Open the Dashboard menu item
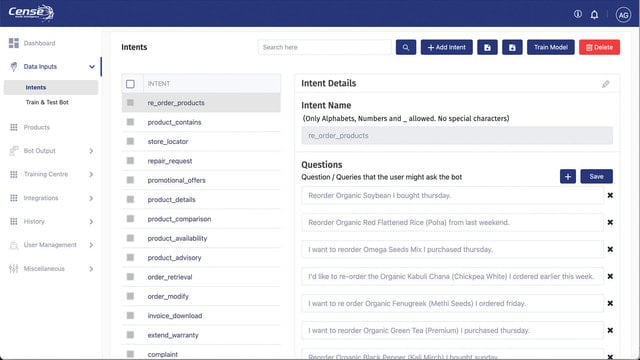 coord(39,43)
